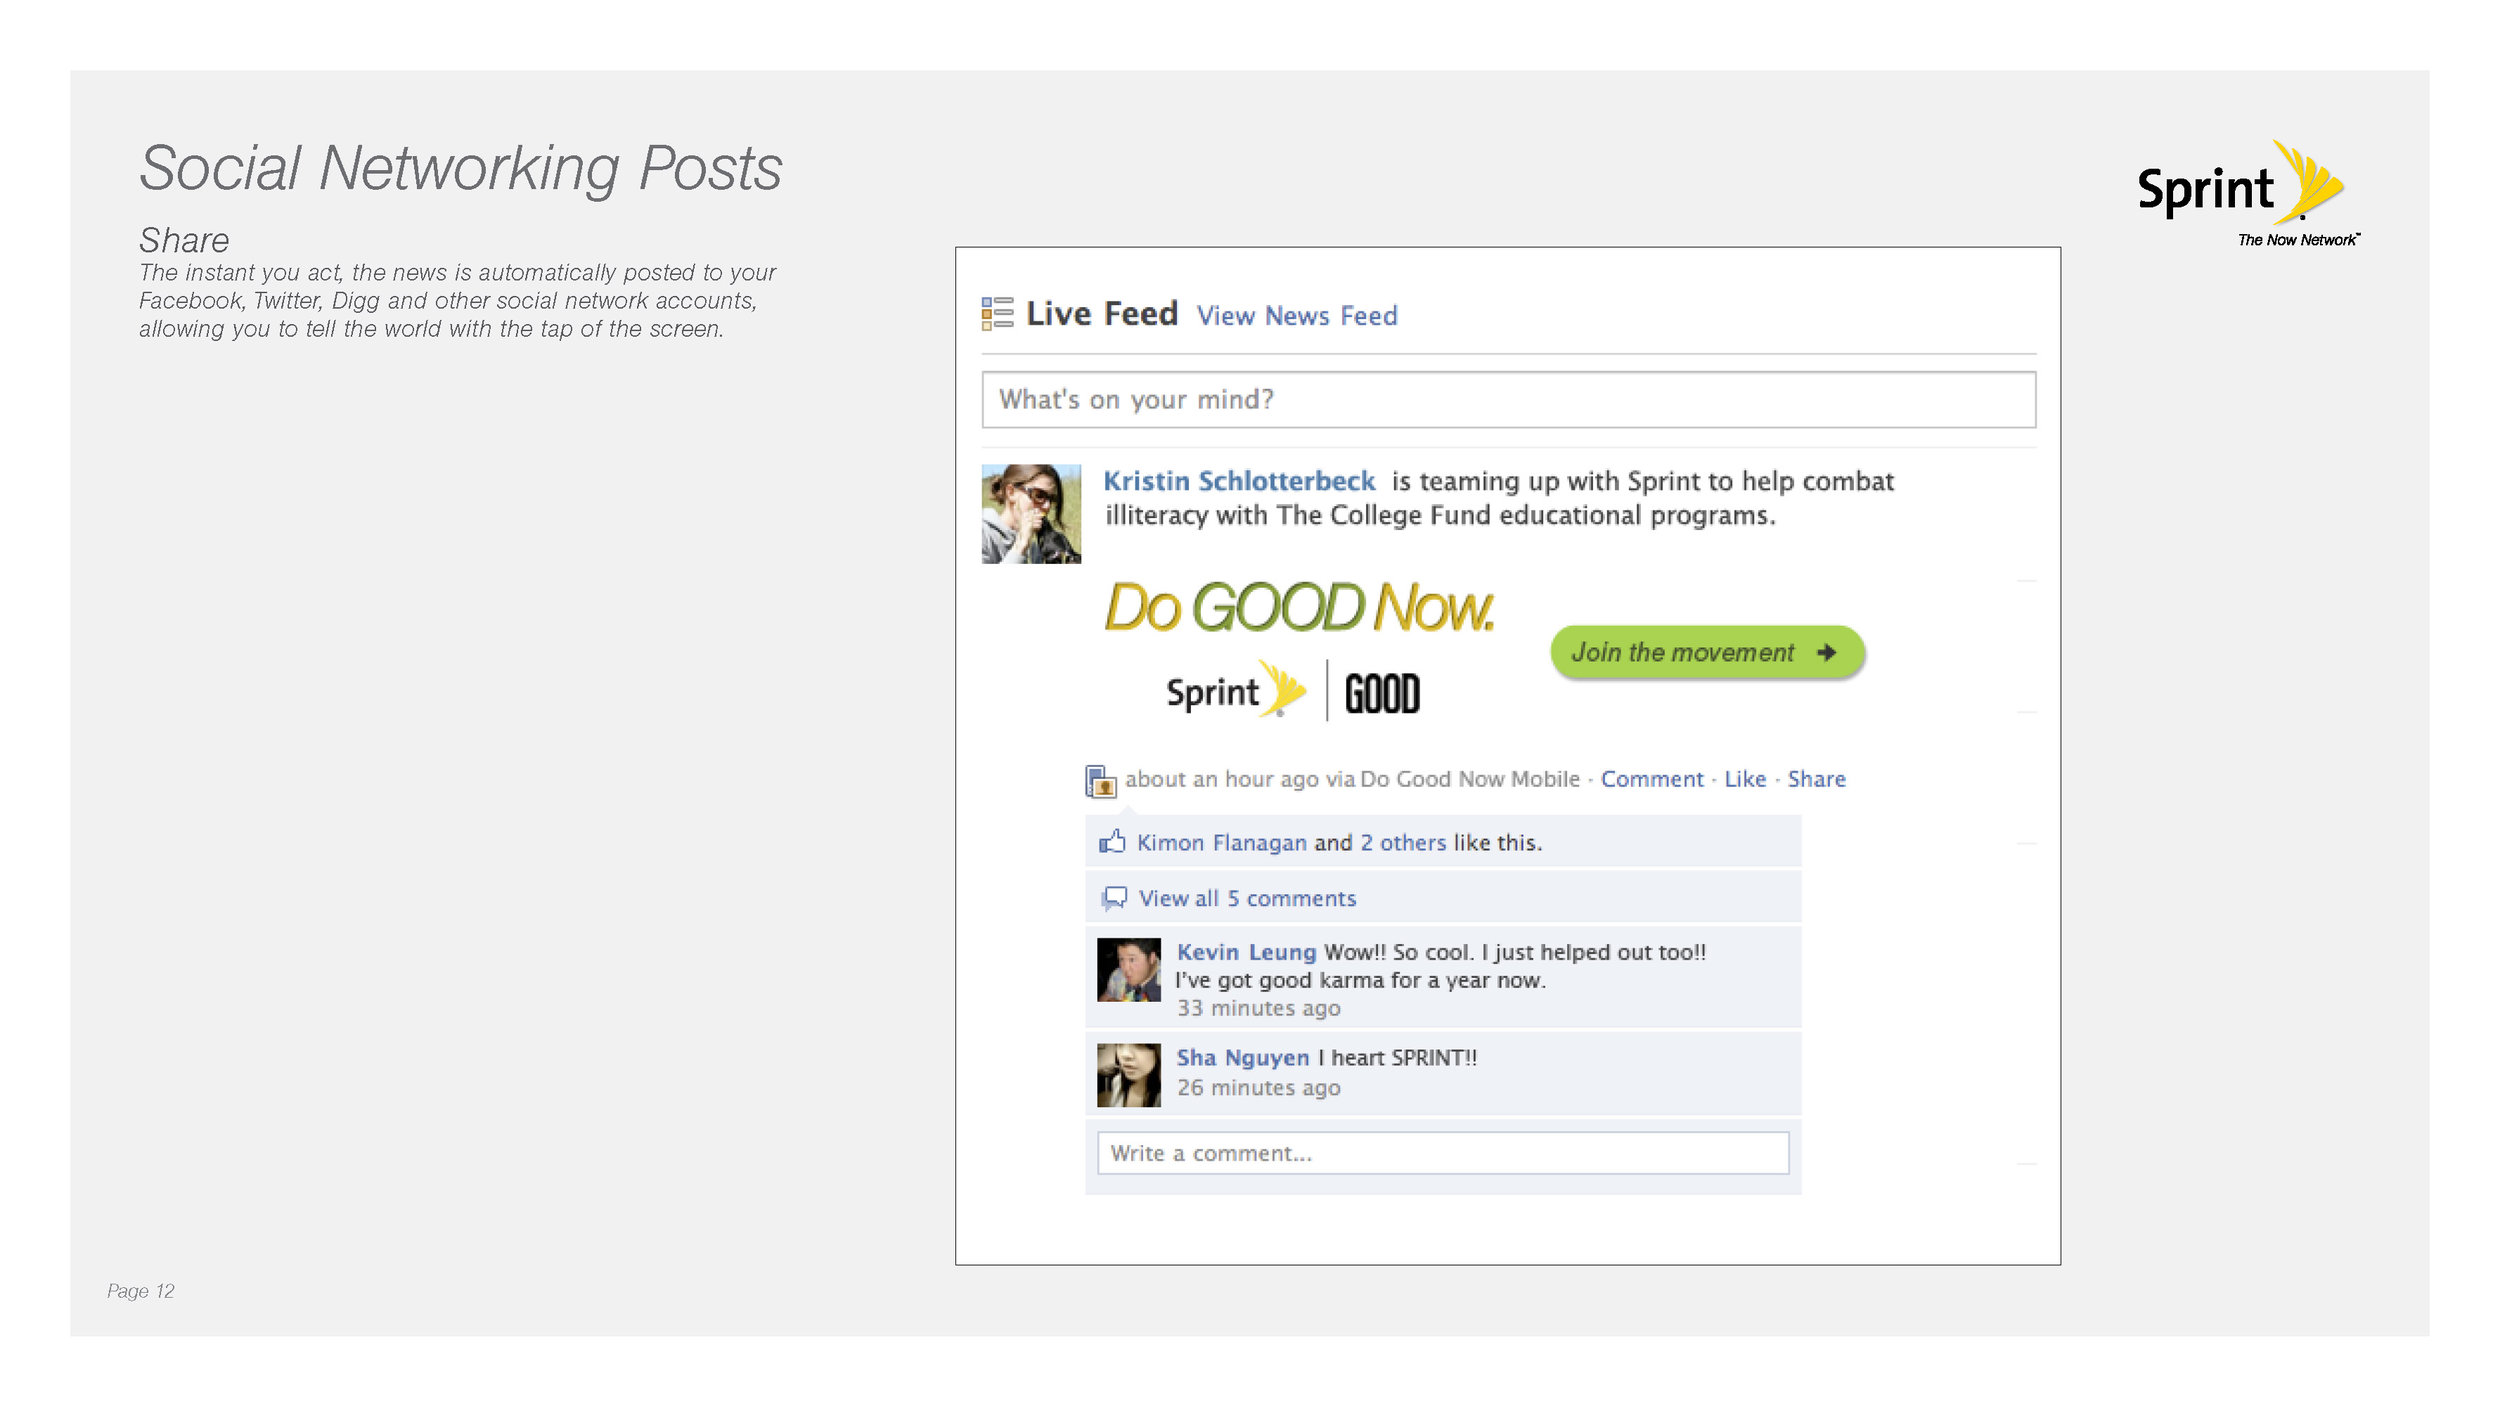Click the Like link under the post
Screen dimensions: 2500x1406
[x=1745, y=779]
